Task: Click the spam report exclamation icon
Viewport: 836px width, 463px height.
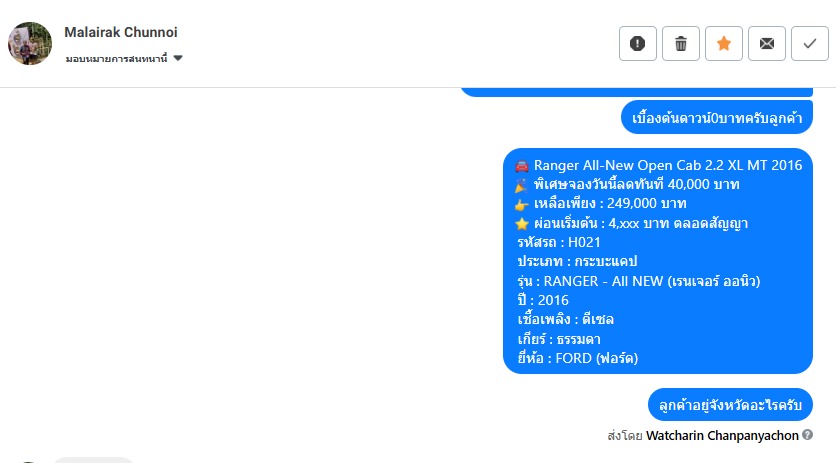Action: pos(638,43)
